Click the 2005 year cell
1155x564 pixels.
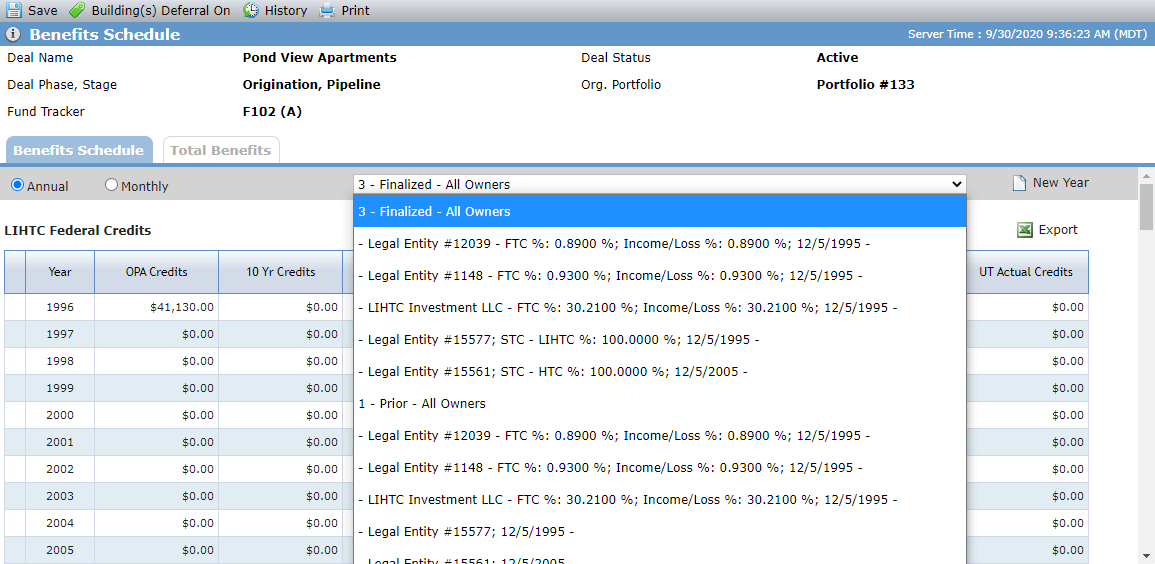pyautogui.click(x=60, y=549)
